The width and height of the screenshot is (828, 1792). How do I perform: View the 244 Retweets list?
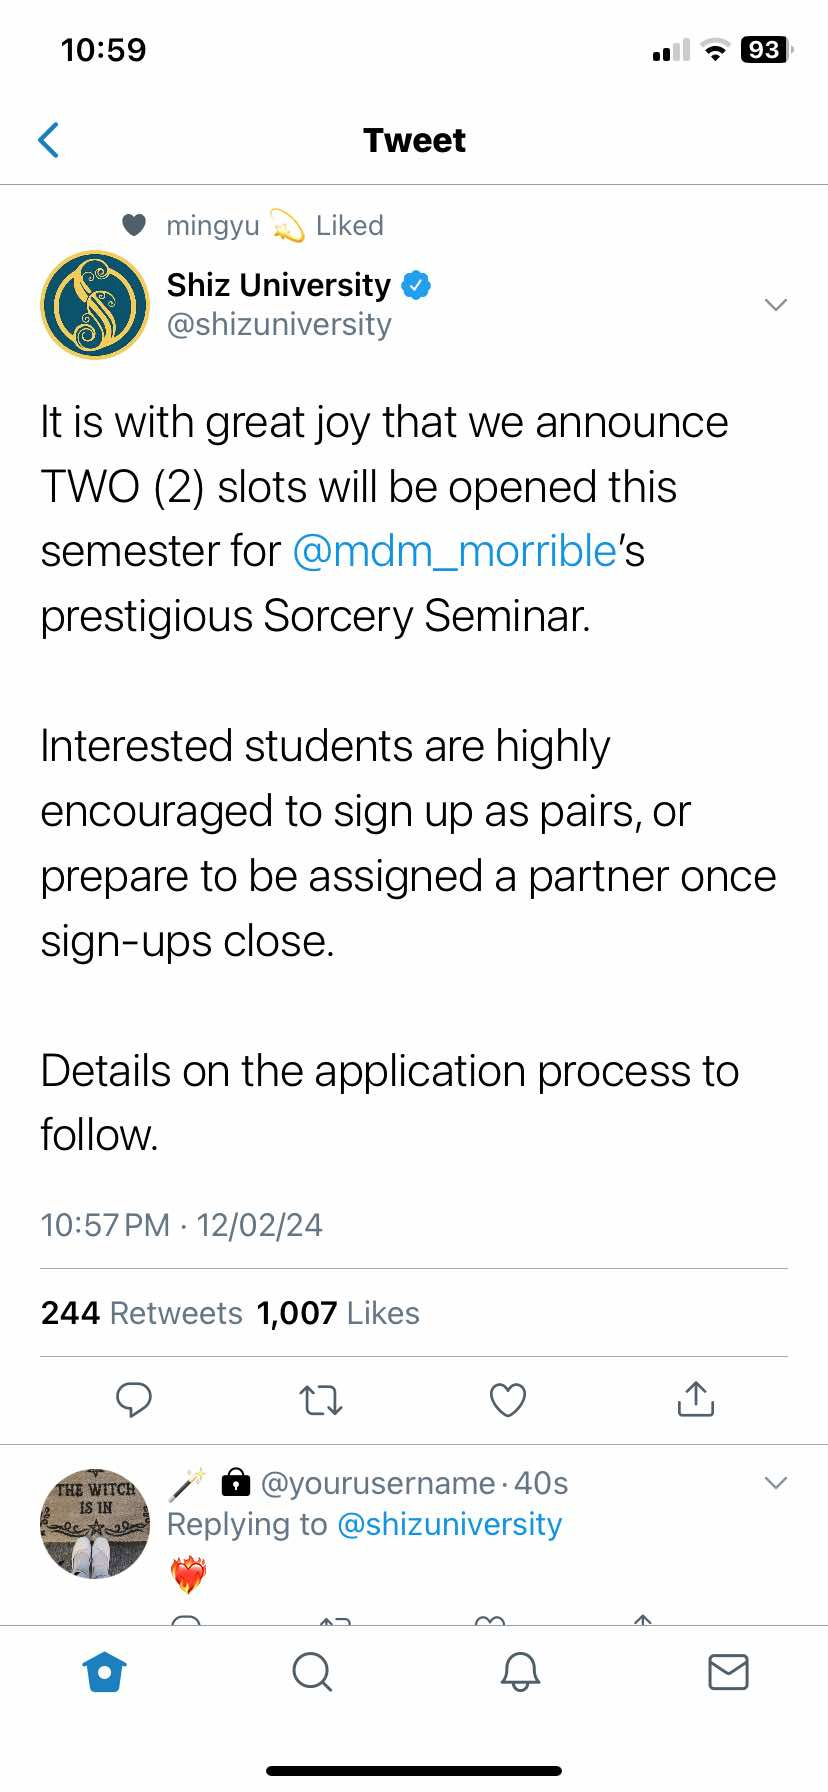(x=142, y=1313)
